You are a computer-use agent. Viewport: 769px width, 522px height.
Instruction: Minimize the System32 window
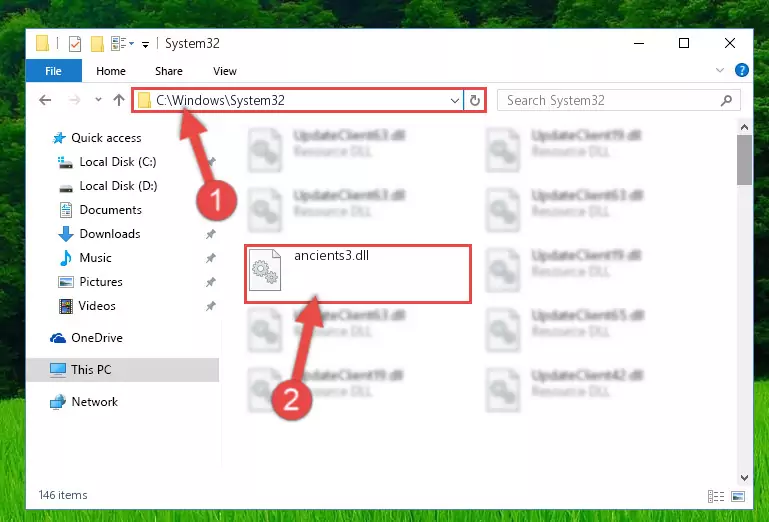639,43
